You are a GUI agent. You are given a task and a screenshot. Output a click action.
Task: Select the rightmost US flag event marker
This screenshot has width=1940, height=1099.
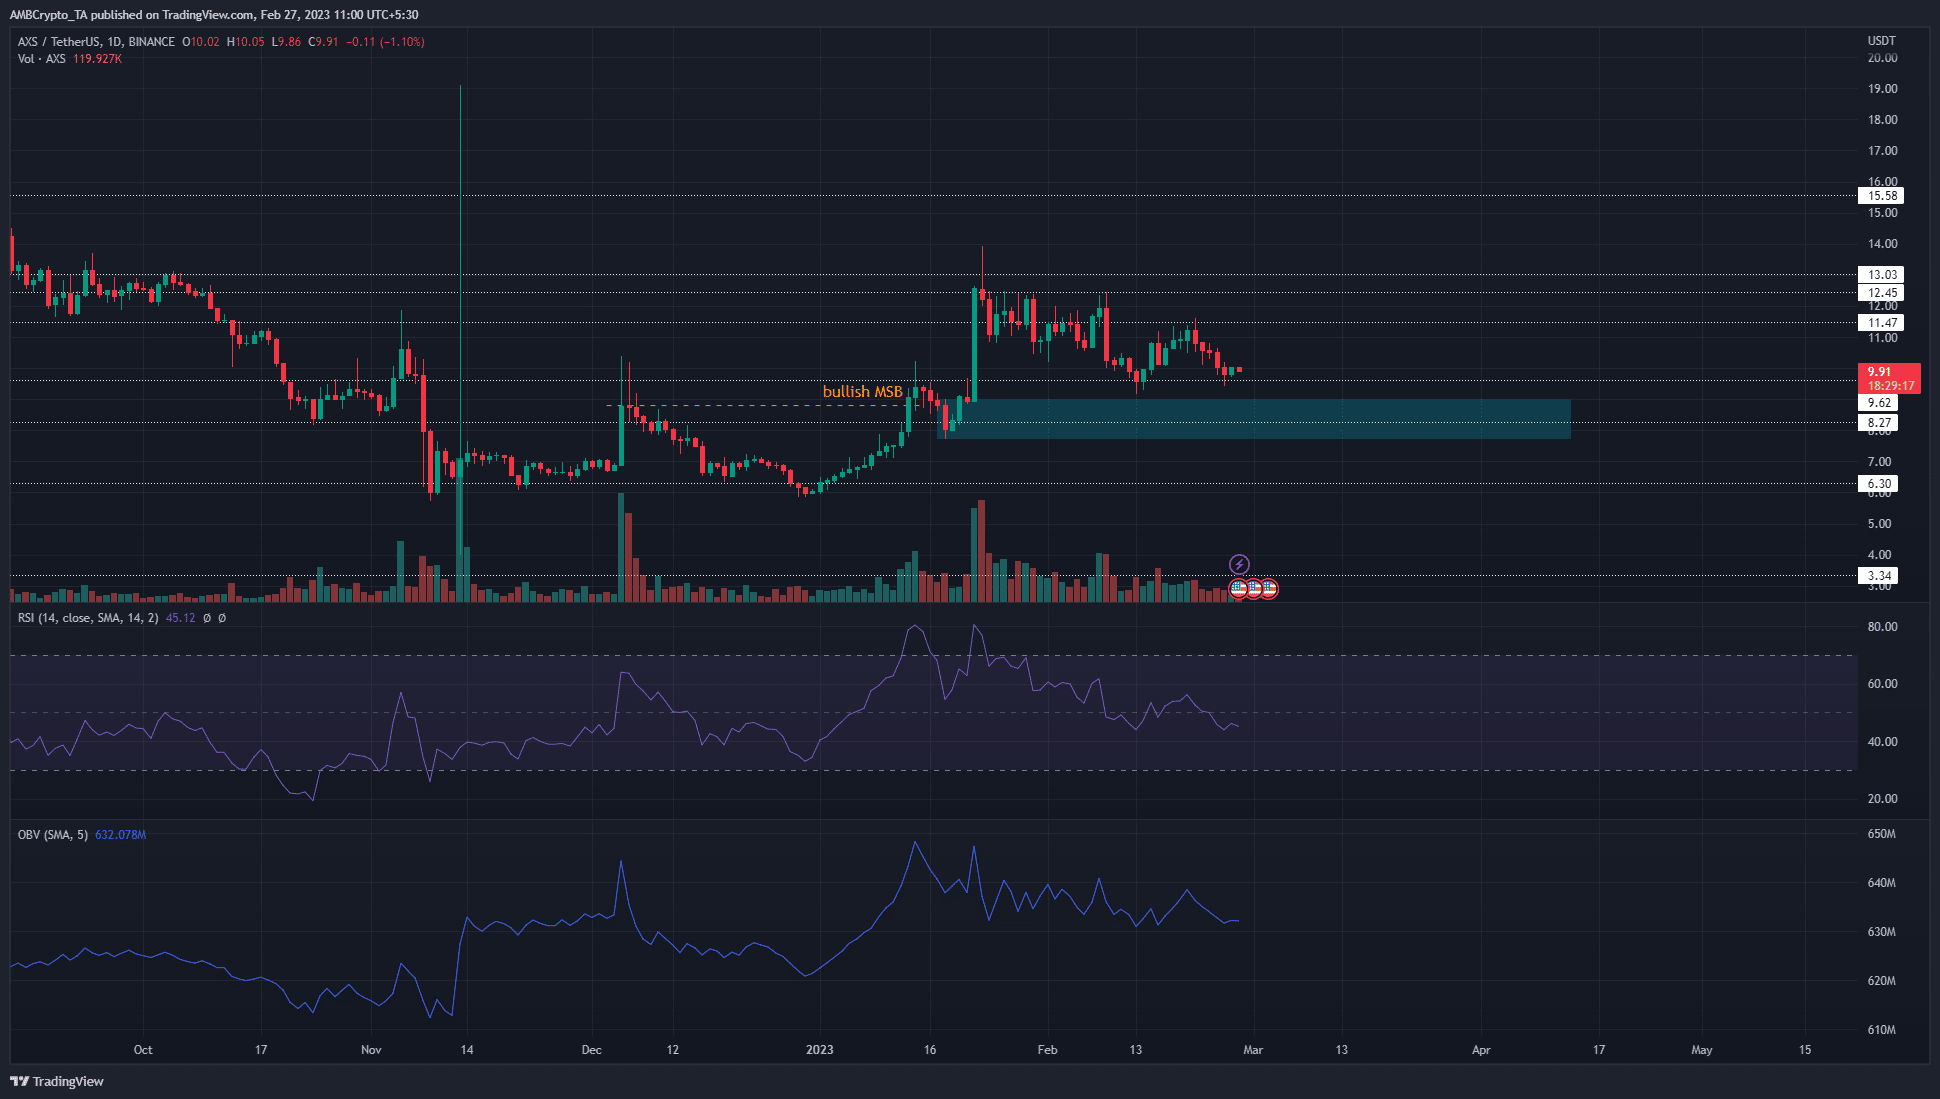click(1269, 589)
